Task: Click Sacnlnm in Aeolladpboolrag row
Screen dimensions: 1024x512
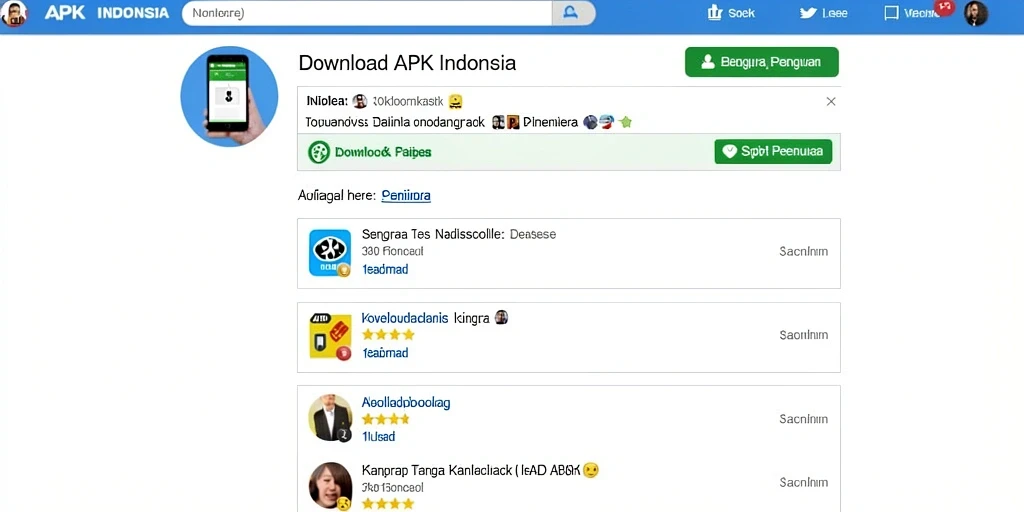Action: [803, 419]
